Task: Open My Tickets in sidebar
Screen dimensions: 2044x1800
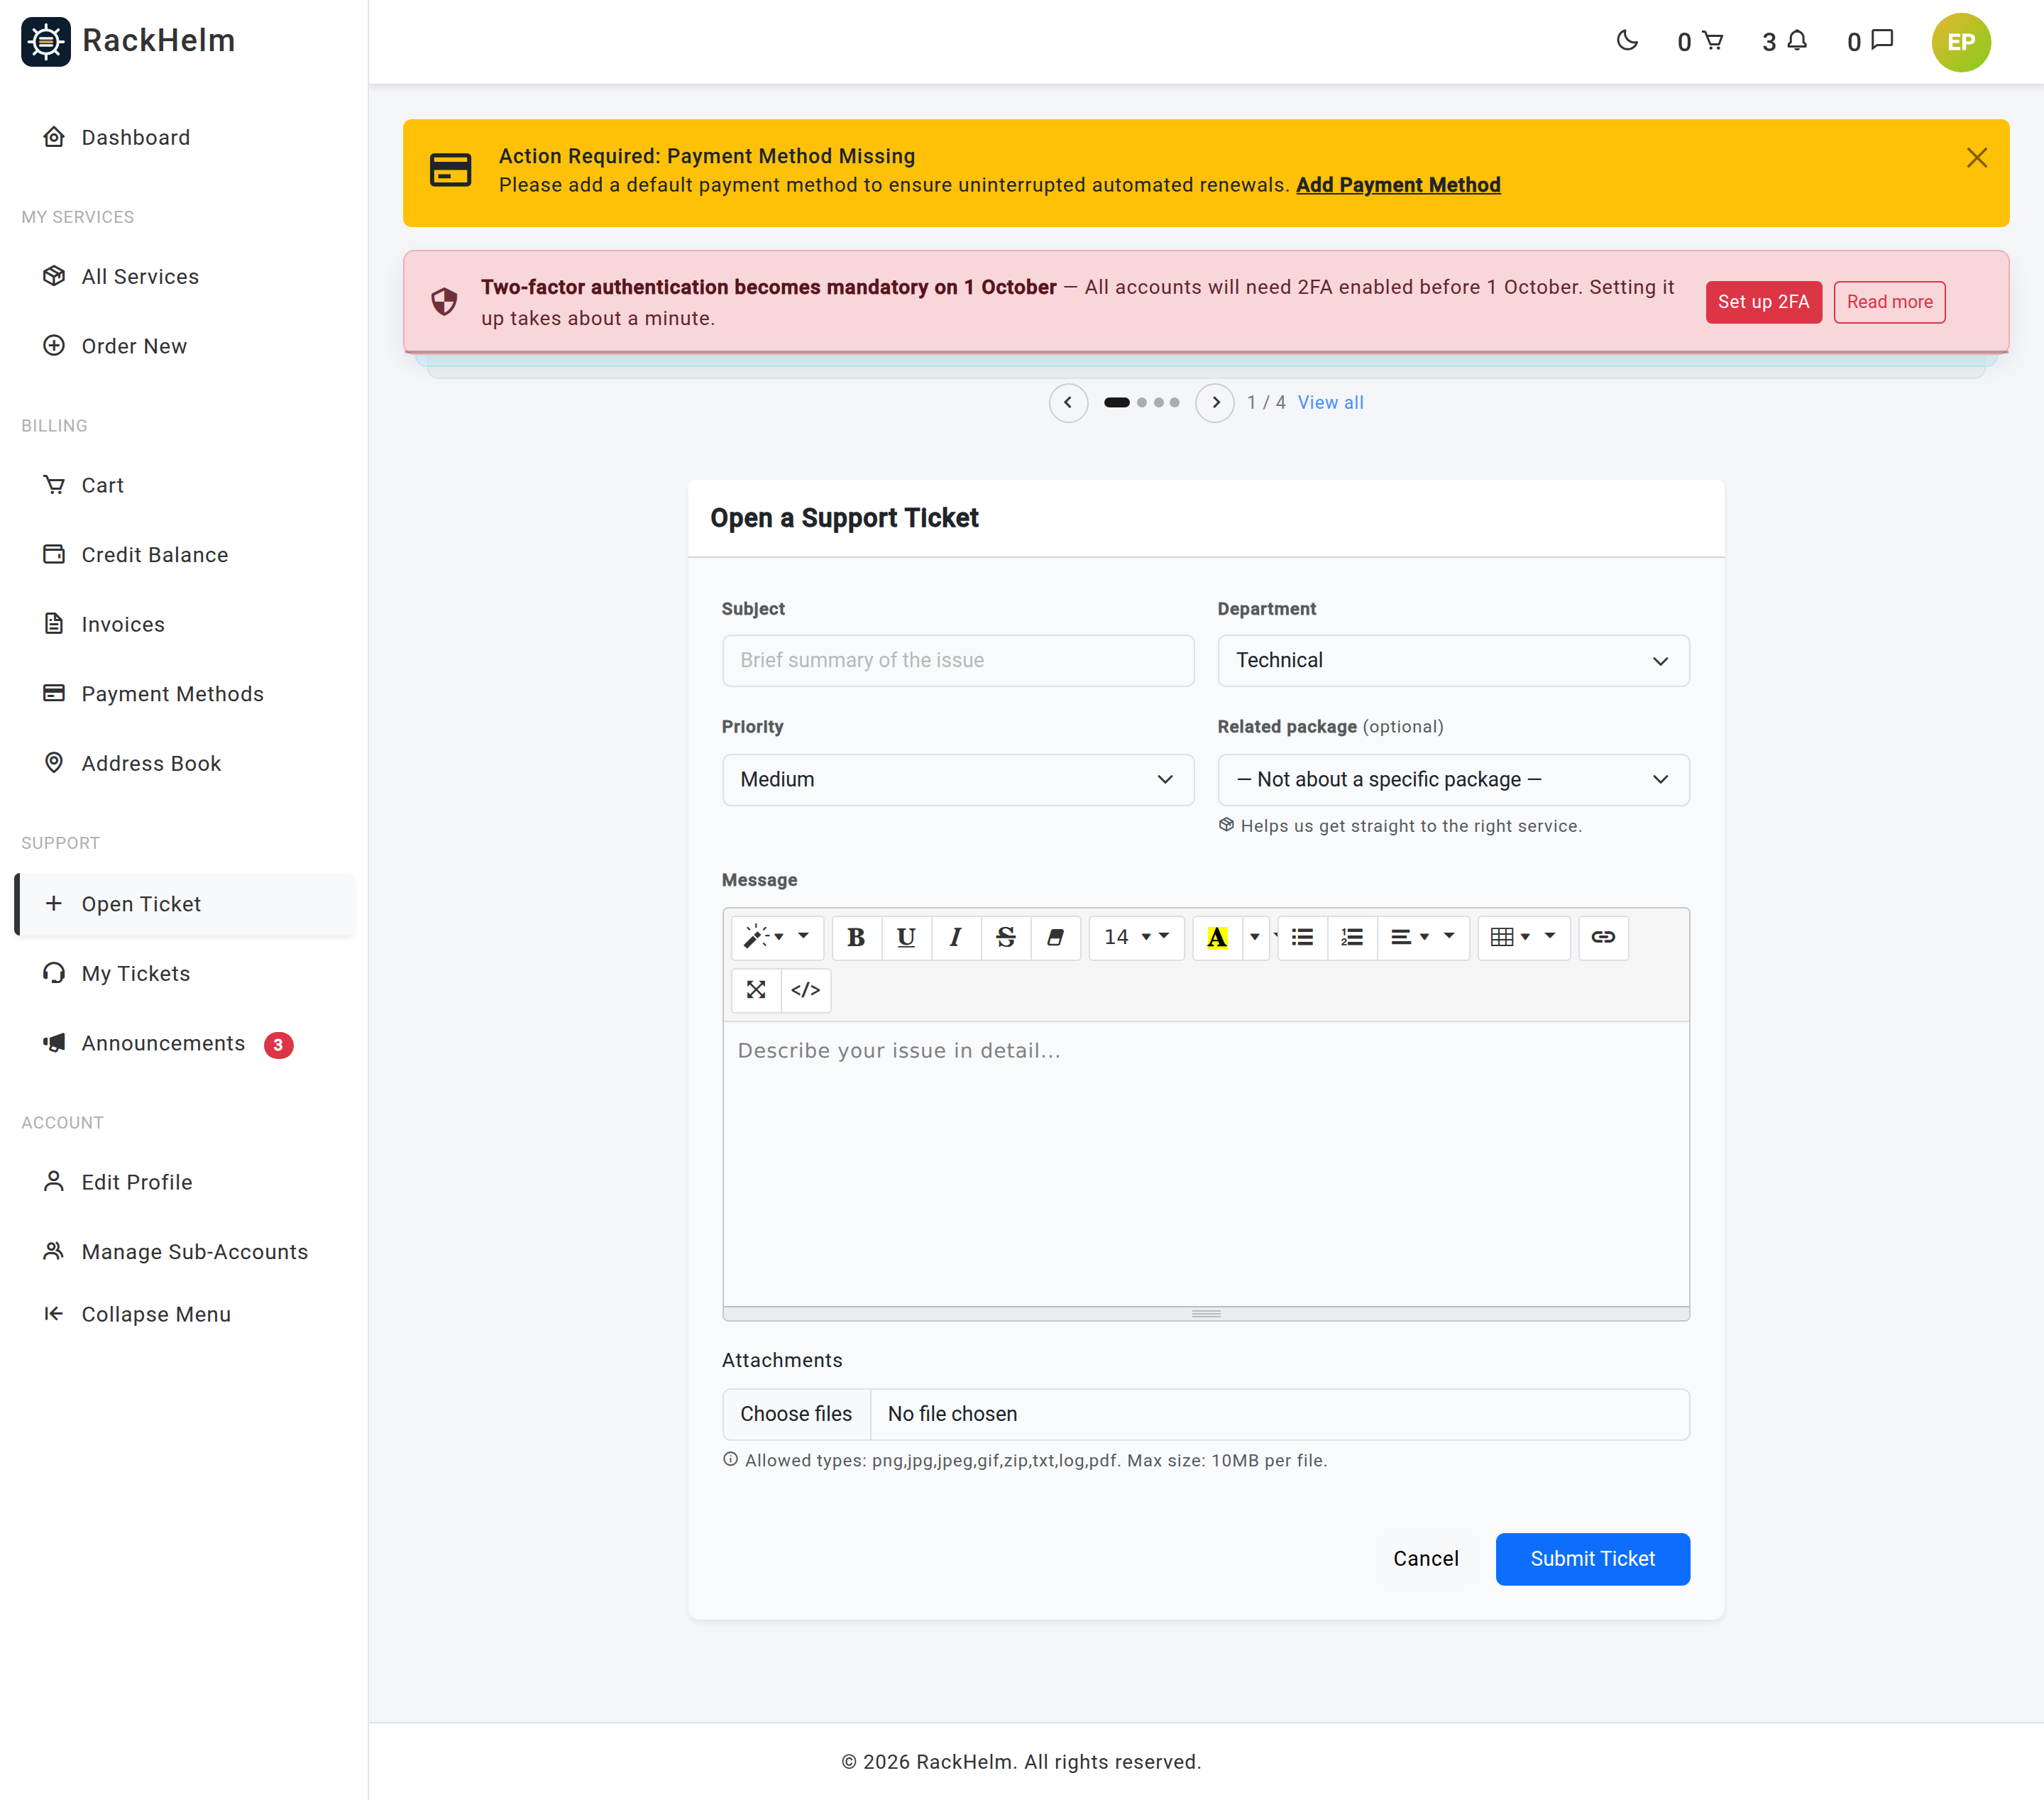Action: [185, 975]
